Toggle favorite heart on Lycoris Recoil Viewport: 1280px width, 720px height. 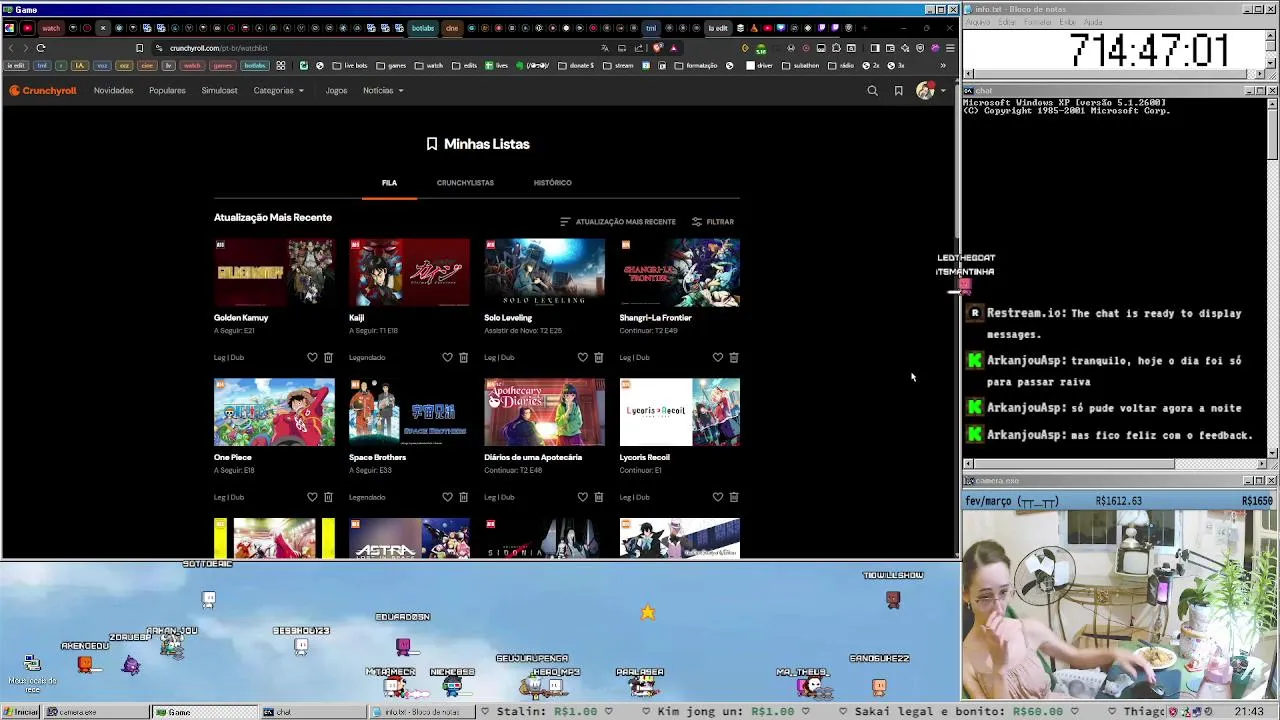click(717, 497)
